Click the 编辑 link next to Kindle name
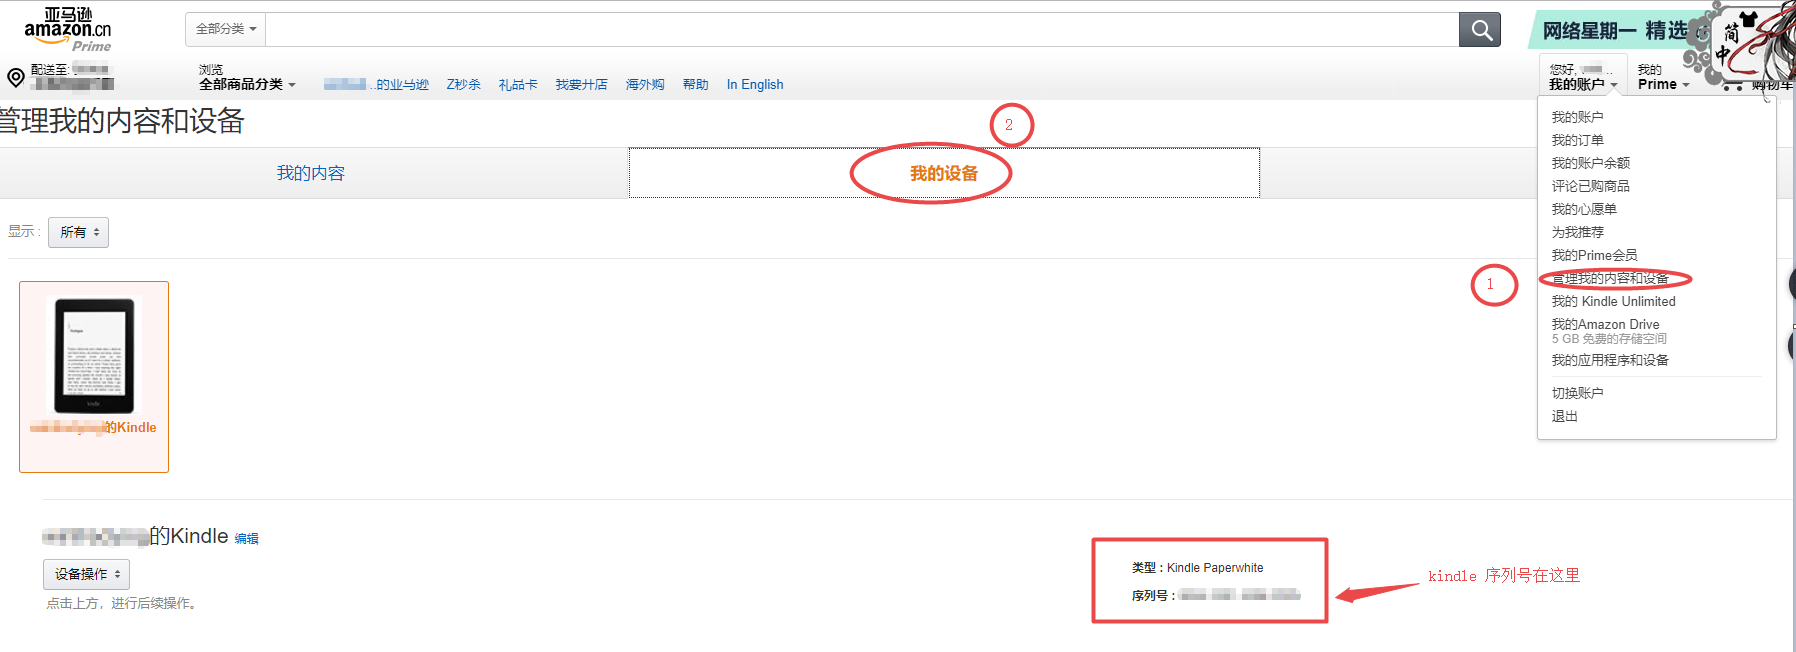The height and width of the screenshot is (652, 1796). coord(246,538)
